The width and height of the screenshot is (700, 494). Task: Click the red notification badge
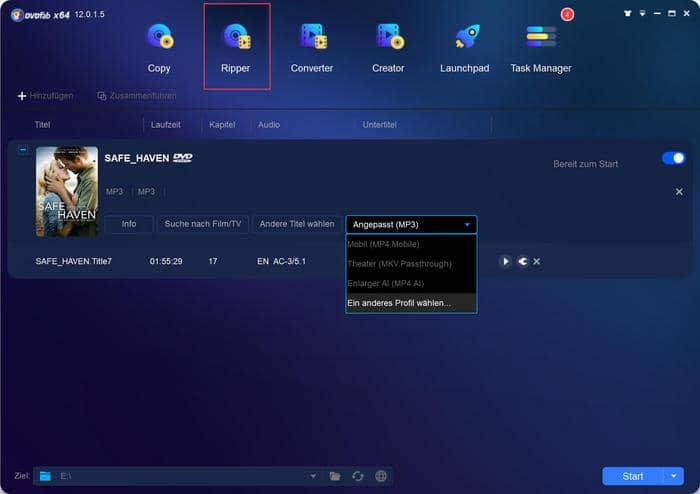pyautogui.click(x=567, y=15)
